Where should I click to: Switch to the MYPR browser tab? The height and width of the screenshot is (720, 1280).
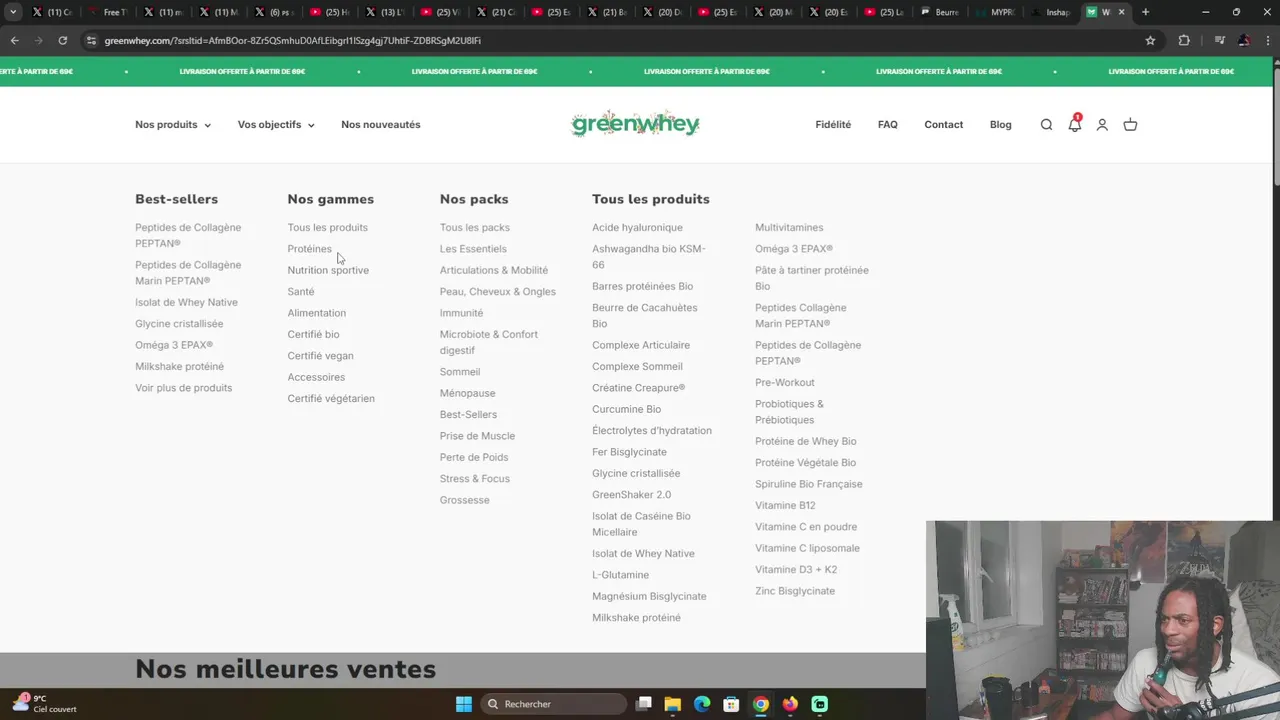(995, 12)
